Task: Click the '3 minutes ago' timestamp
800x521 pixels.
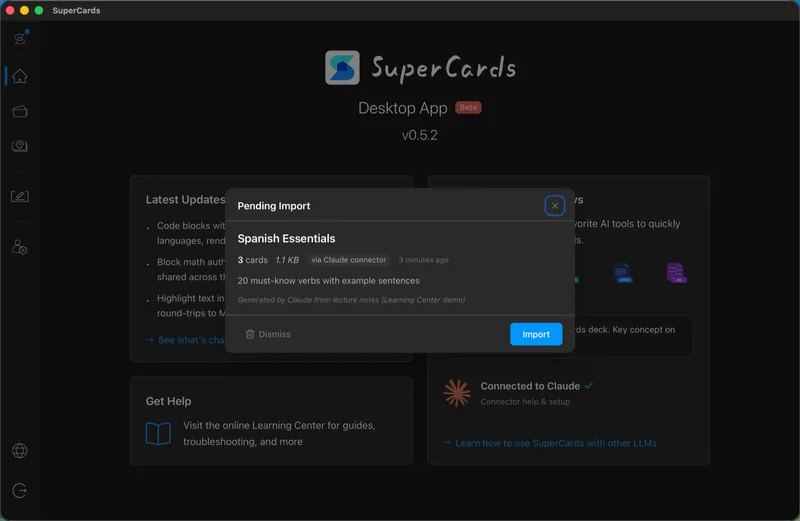Action: 423,260
